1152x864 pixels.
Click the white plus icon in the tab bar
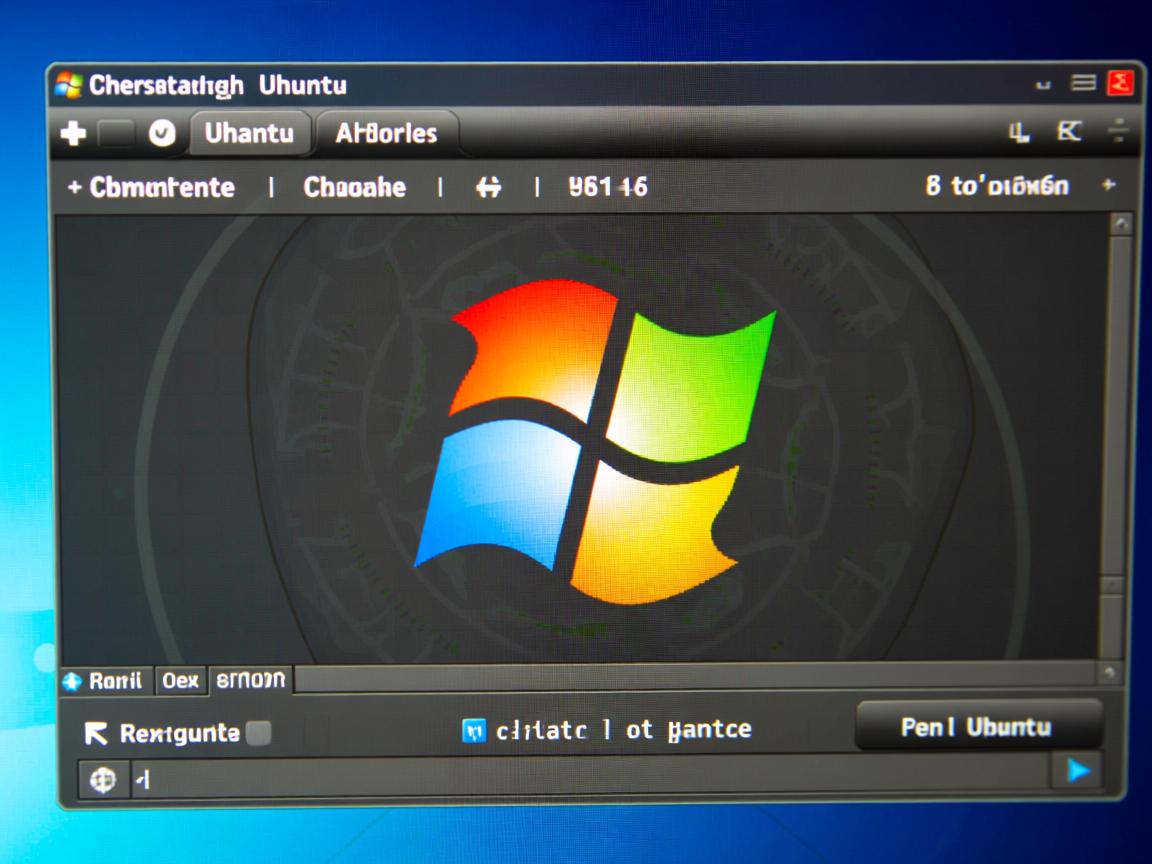(x=74, y=134)
